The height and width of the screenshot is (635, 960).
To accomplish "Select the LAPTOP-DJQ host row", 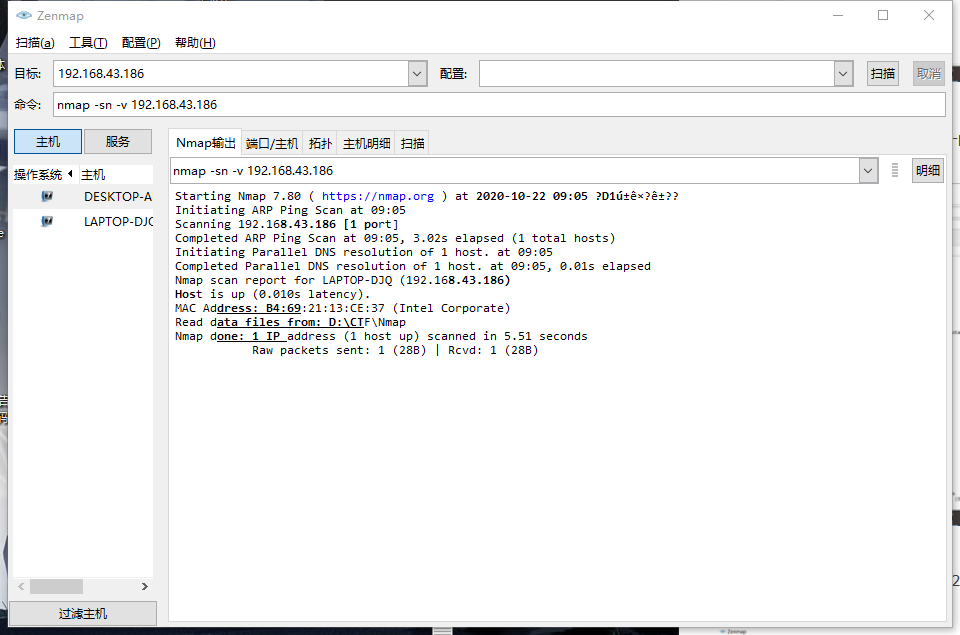I will (x=83, y=221).
